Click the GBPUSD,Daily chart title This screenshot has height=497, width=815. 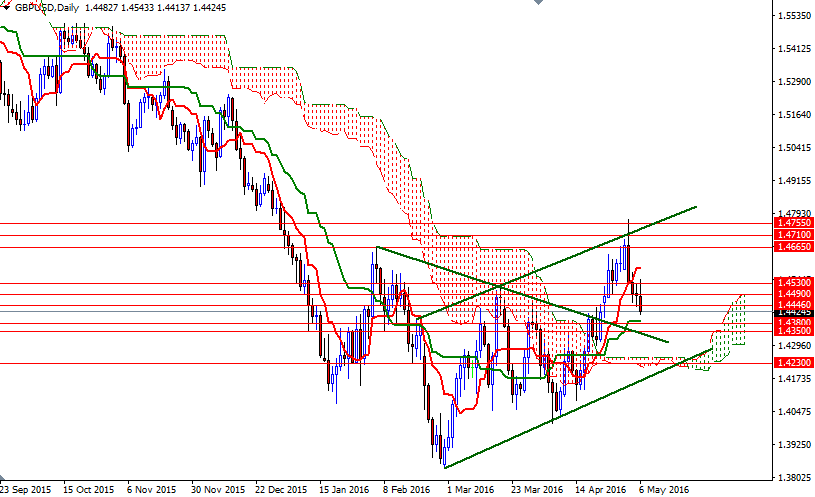pos(46,6)
